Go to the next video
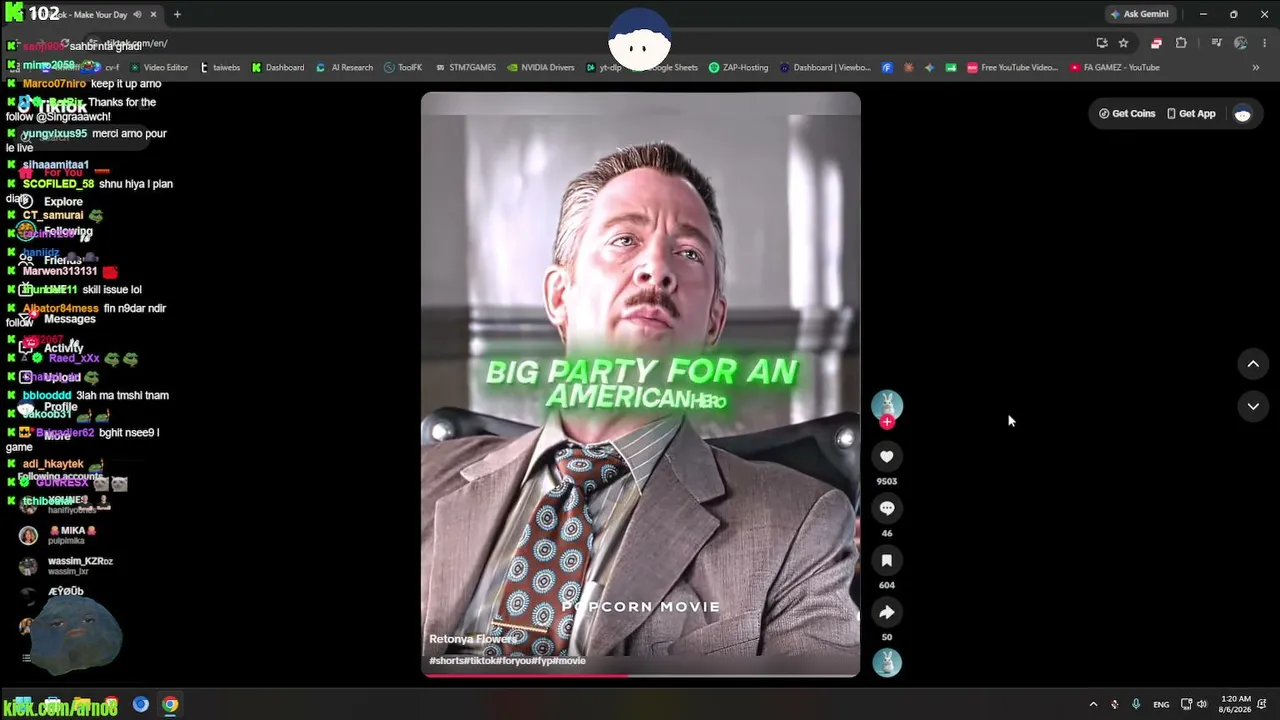Image resolution: width=1280 pixels, height=720 pixels. (1253, 406)
